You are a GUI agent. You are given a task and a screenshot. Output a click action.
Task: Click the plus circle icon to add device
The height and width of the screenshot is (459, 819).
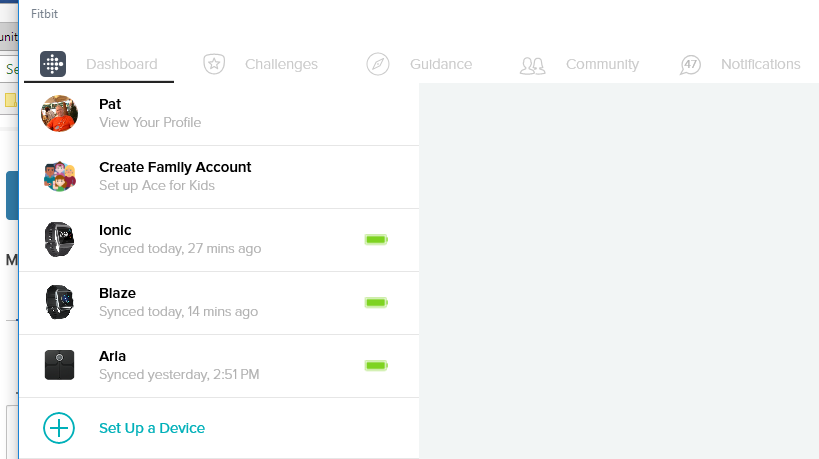pyautogui.click(x=58, y=428)
